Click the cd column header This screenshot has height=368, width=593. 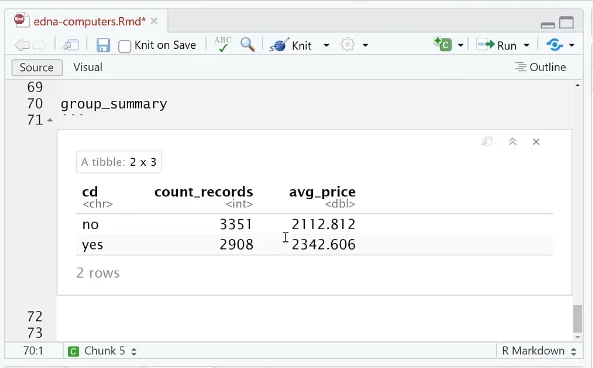[x=90, y=192]
